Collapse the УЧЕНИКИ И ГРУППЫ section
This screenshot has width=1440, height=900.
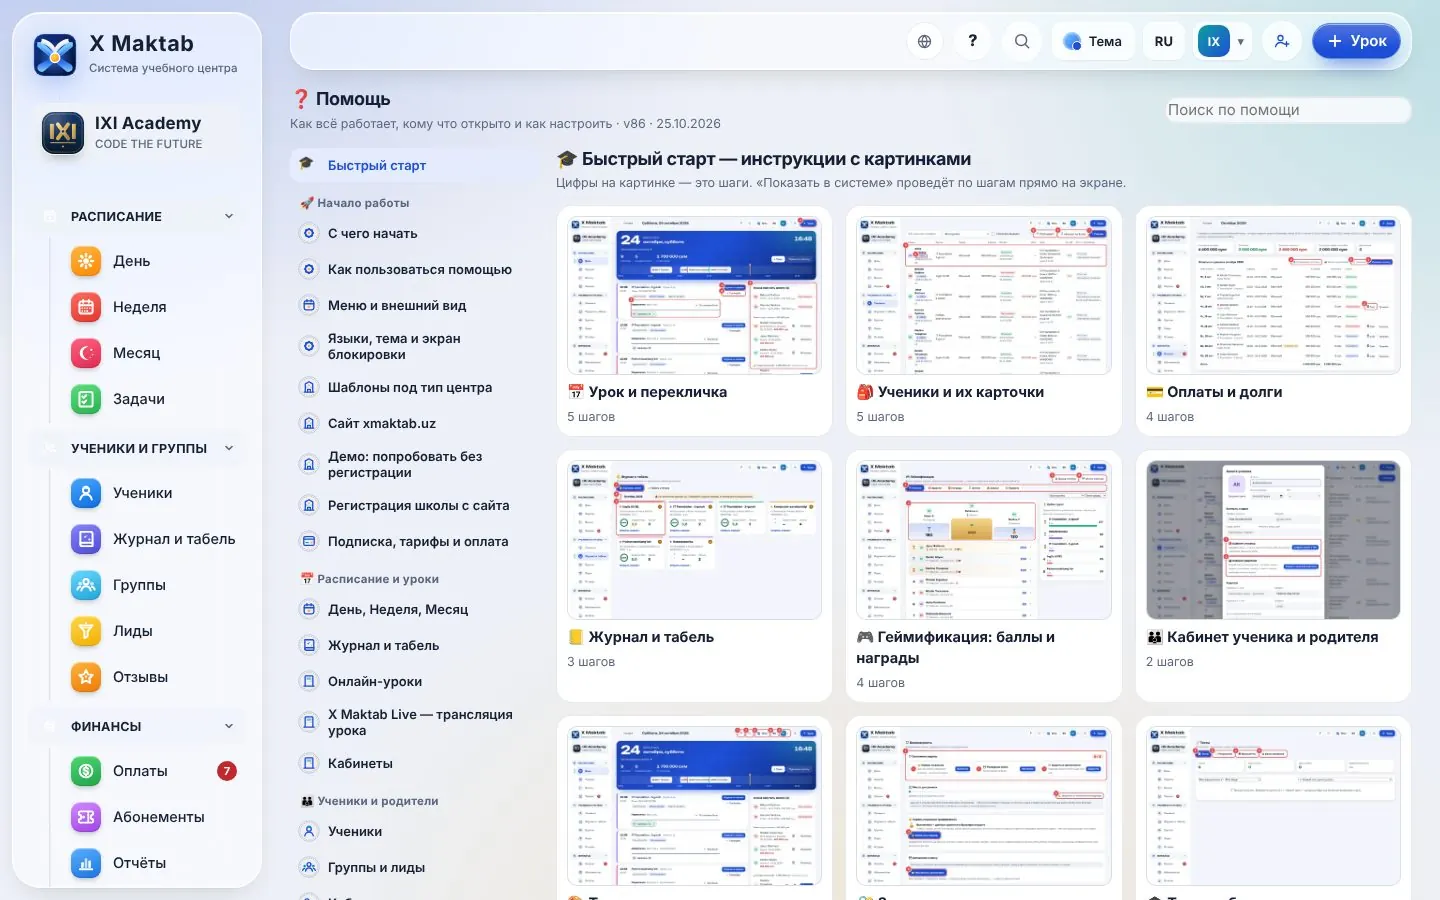(x=139, y=448)
